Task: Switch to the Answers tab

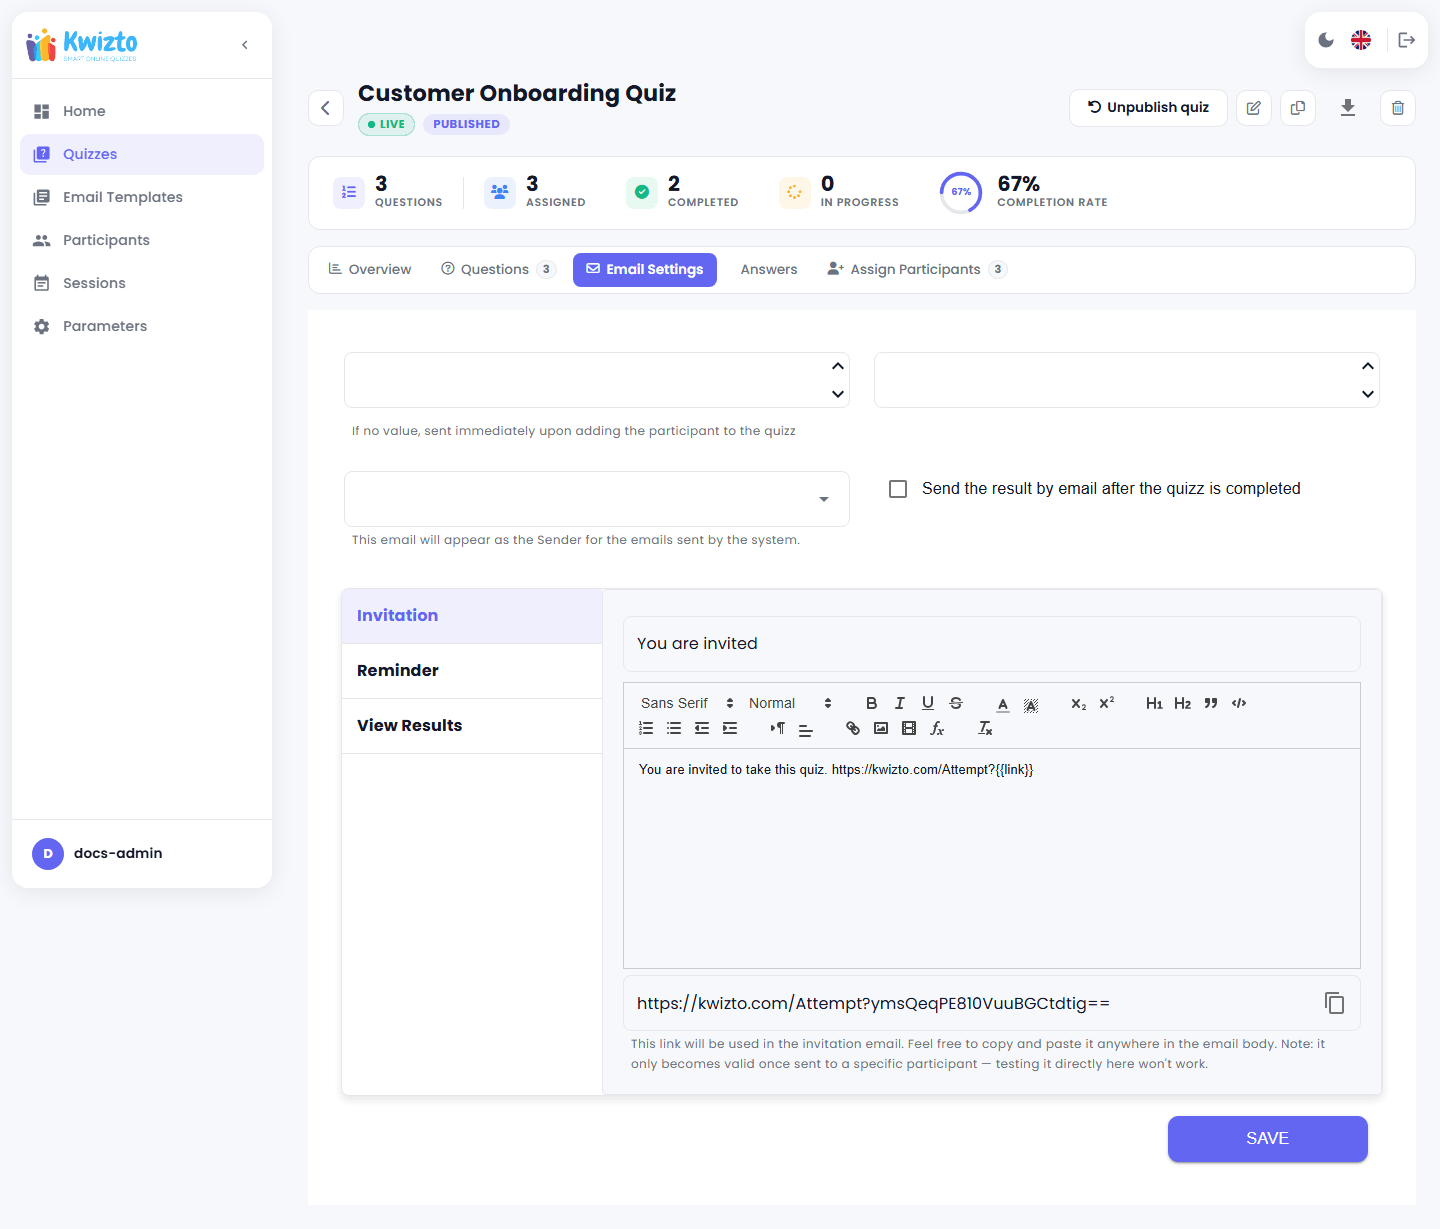Action: pyautogui.click(x=769, y=270)
